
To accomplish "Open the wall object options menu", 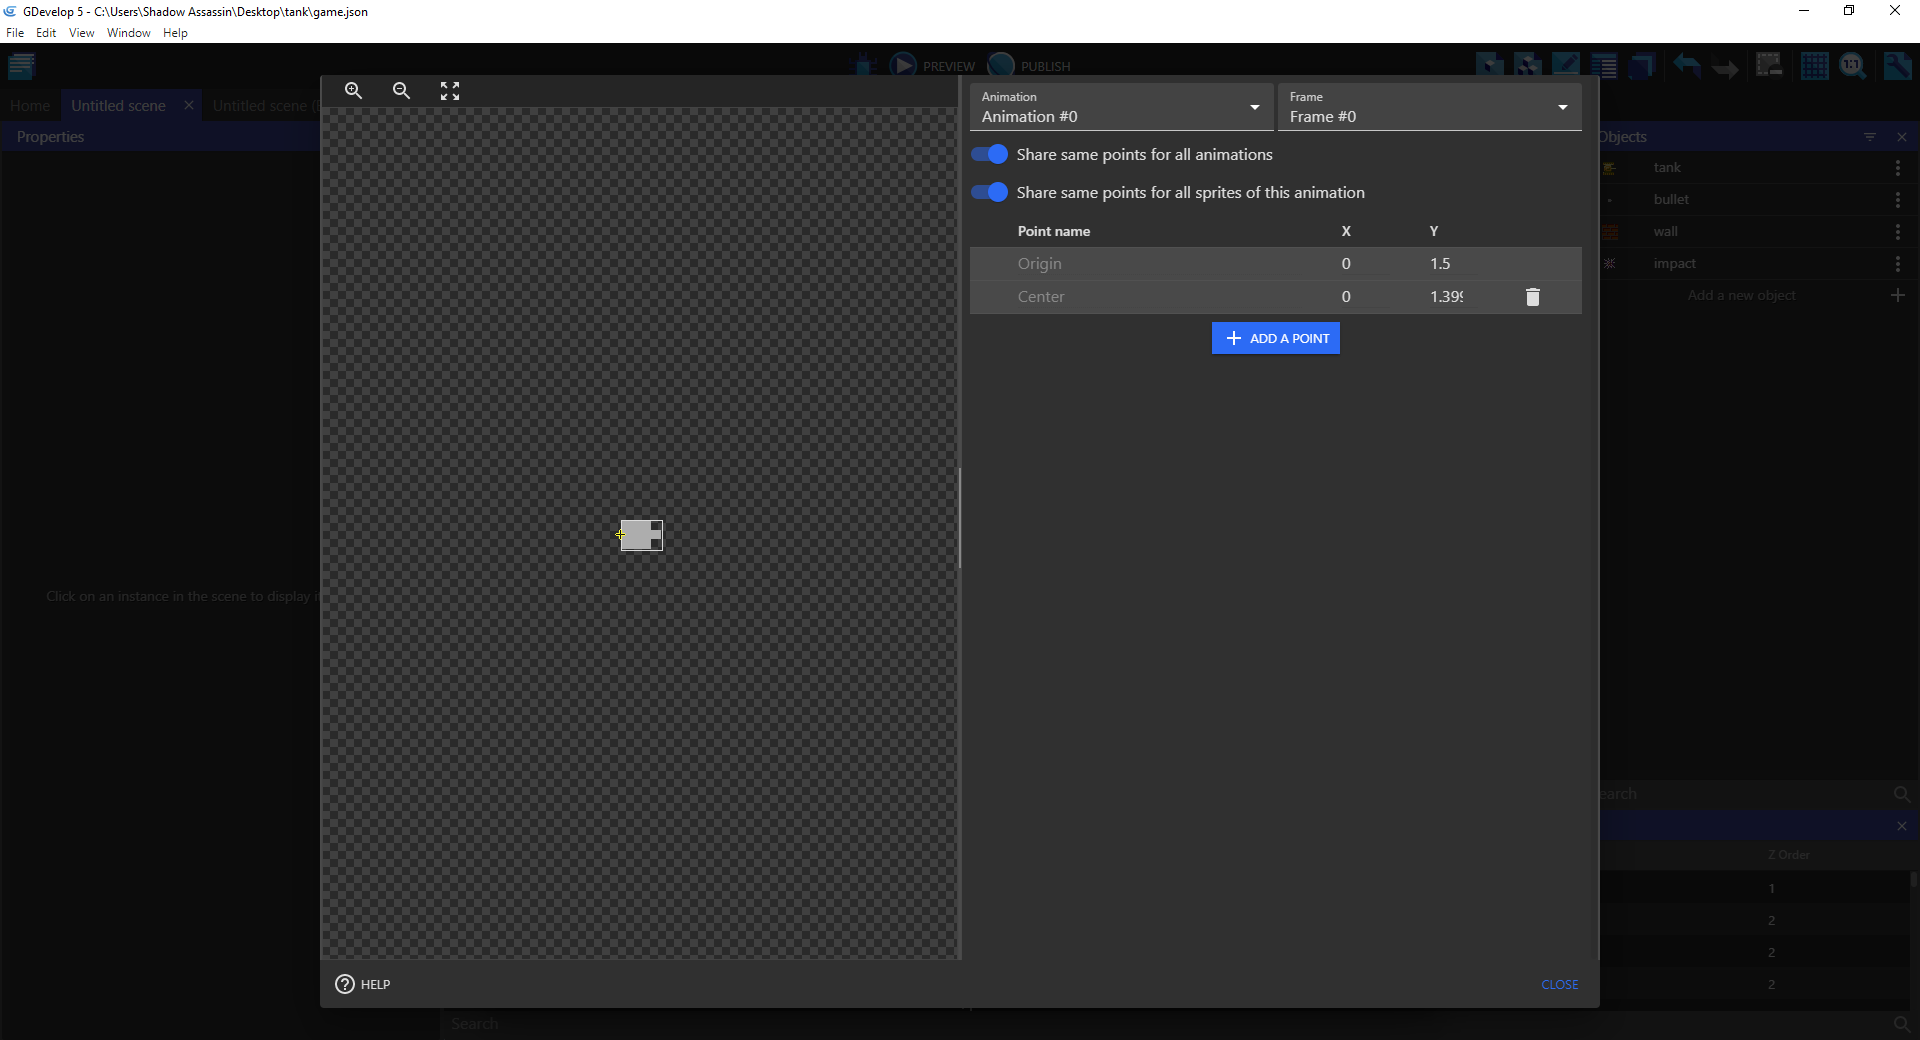I will pyautogui.click(x=1897, y=232).
